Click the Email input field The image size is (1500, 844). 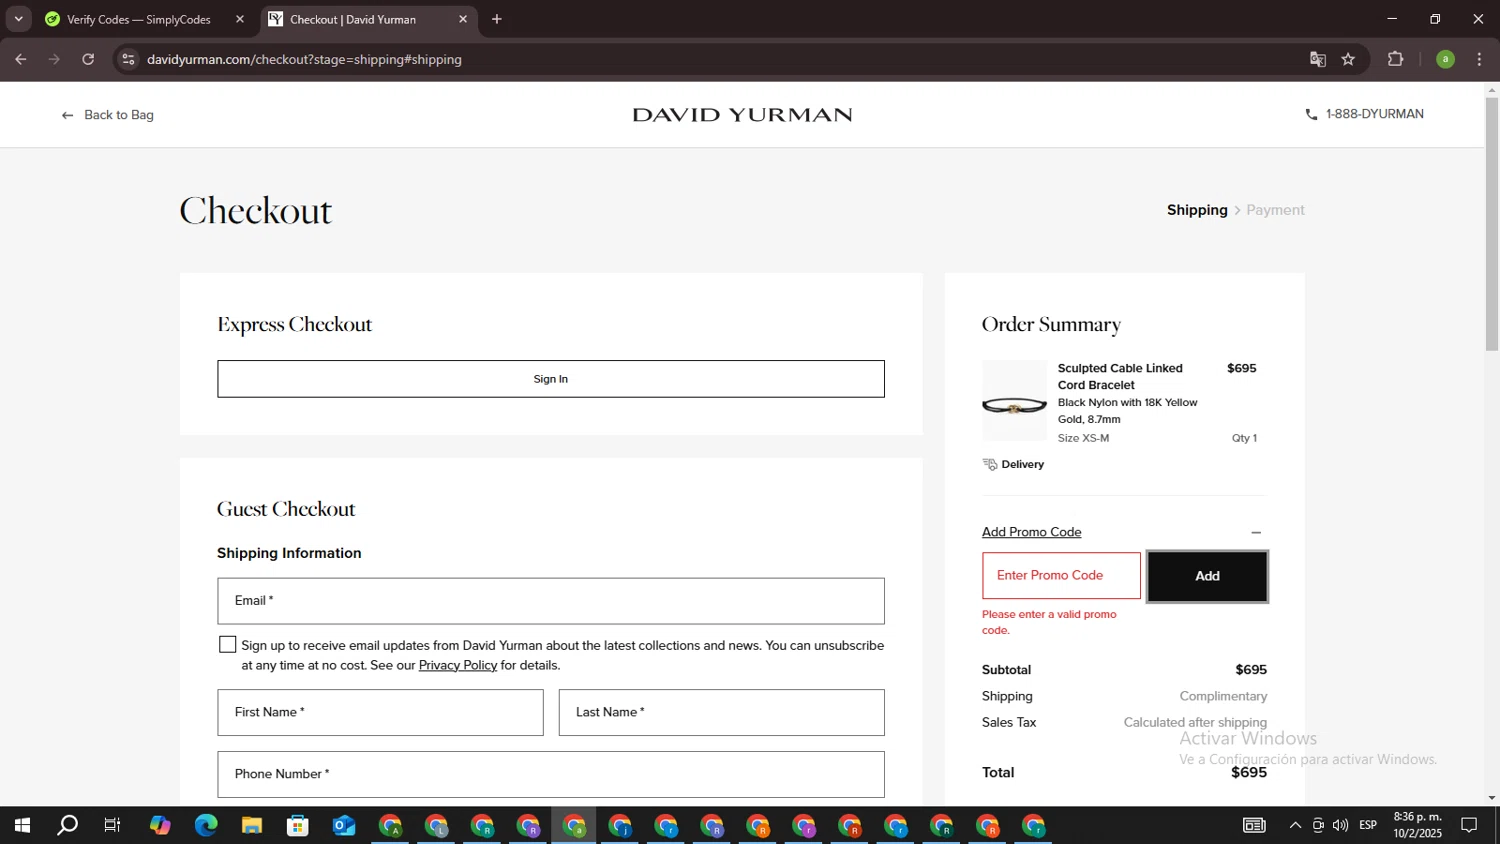coord(551,601)
